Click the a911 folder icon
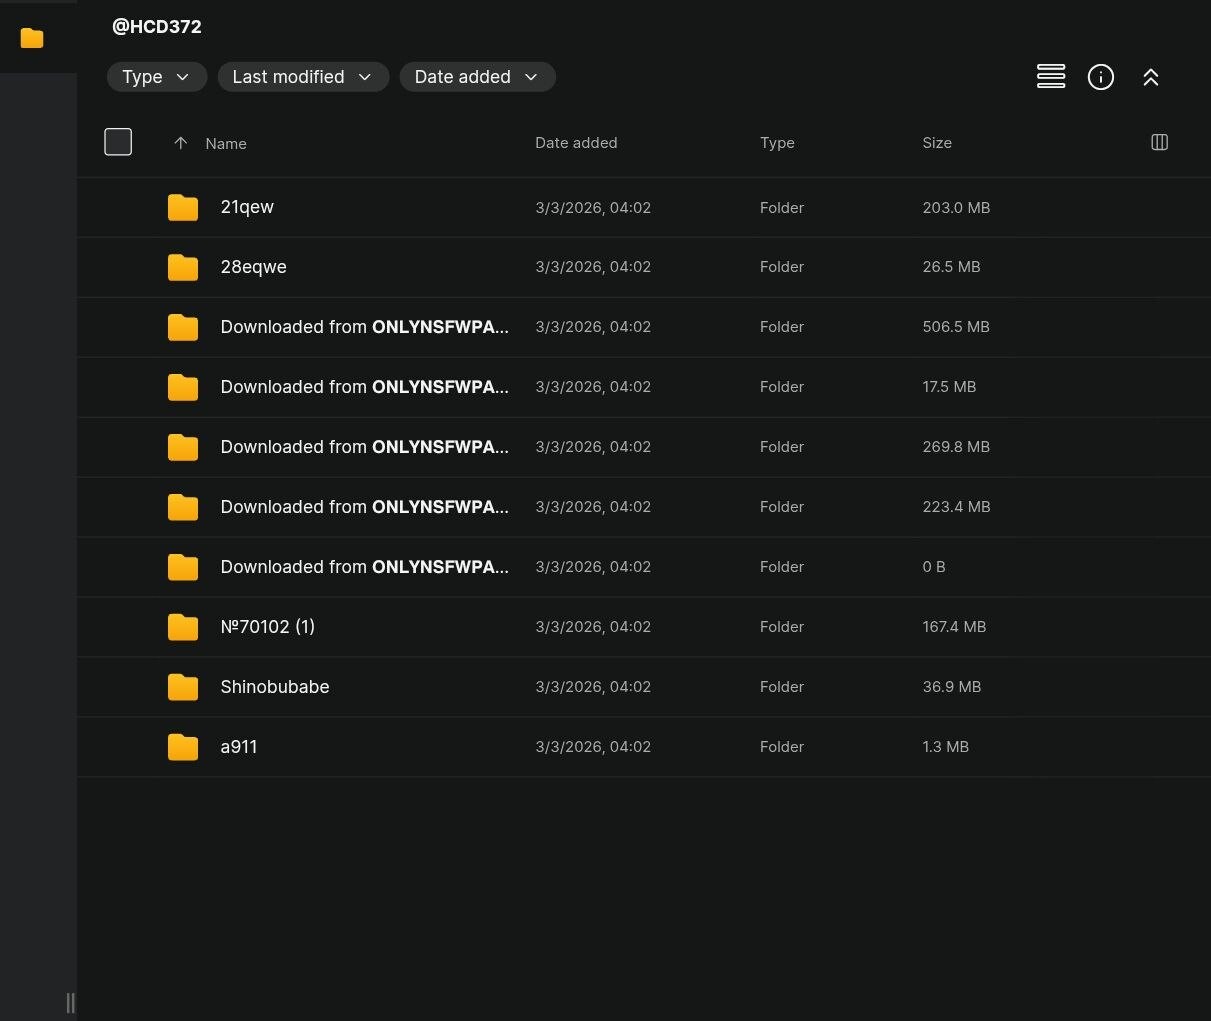This screenshot has width=1211, height=1021. tap(182, 747)
